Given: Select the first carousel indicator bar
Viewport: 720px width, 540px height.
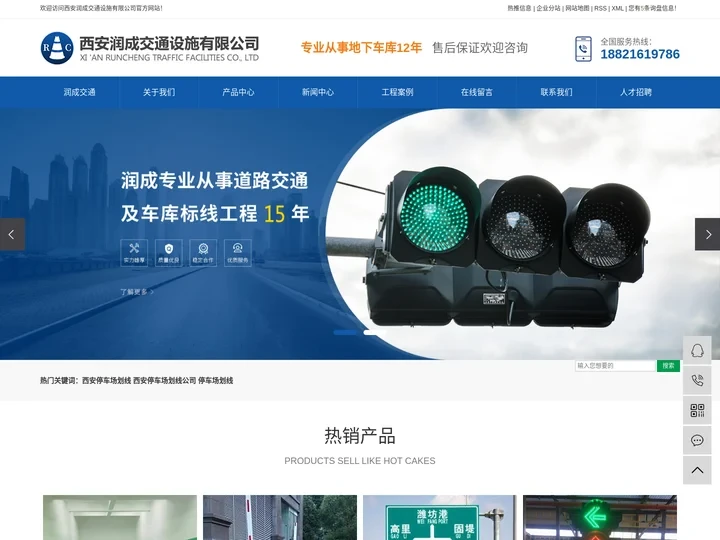Looking at the screenshot, I should click(346, 332).
